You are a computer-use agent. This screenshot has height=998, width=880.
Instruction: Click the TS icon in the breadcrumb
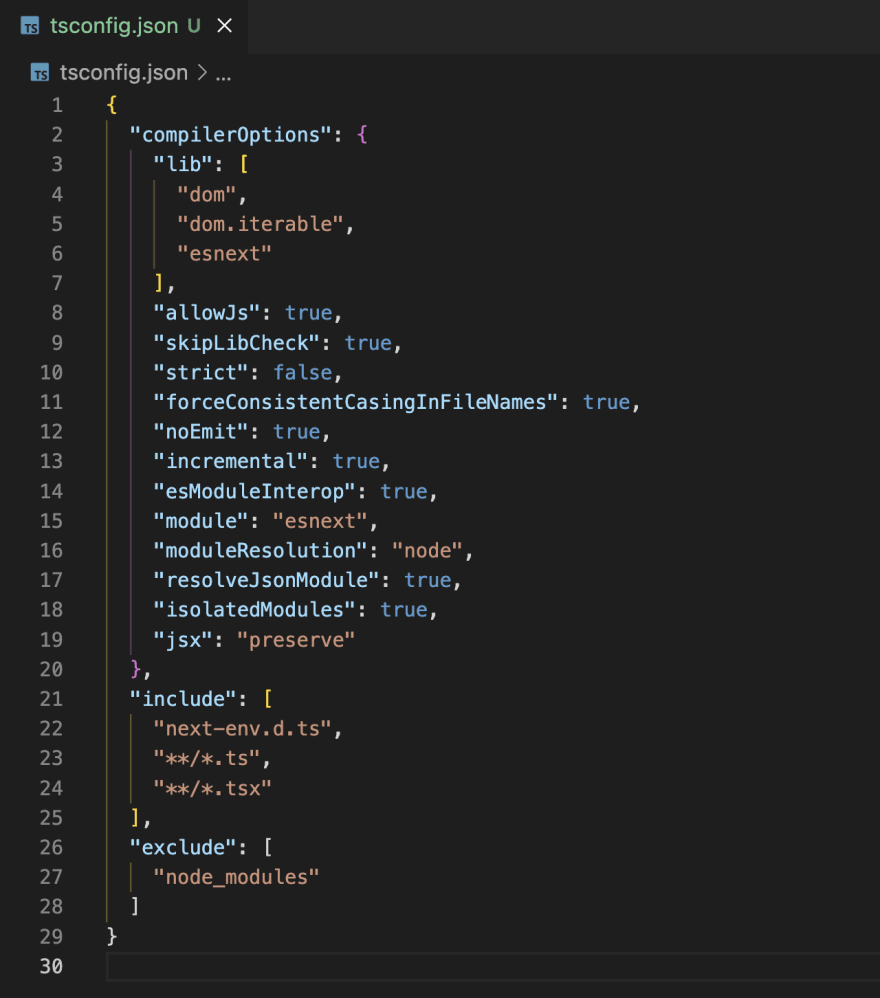40,73
